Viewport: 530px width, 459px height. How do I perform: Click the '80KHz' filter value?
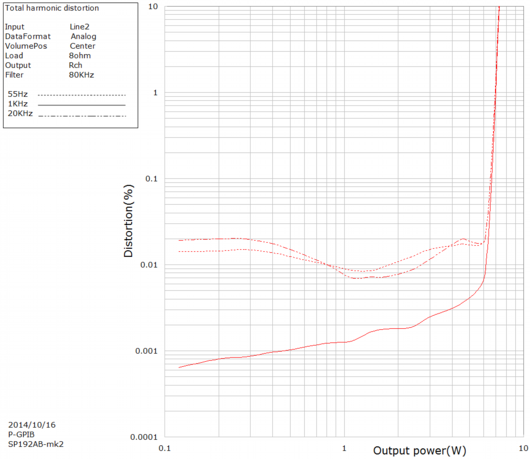[x=81, y=75]
